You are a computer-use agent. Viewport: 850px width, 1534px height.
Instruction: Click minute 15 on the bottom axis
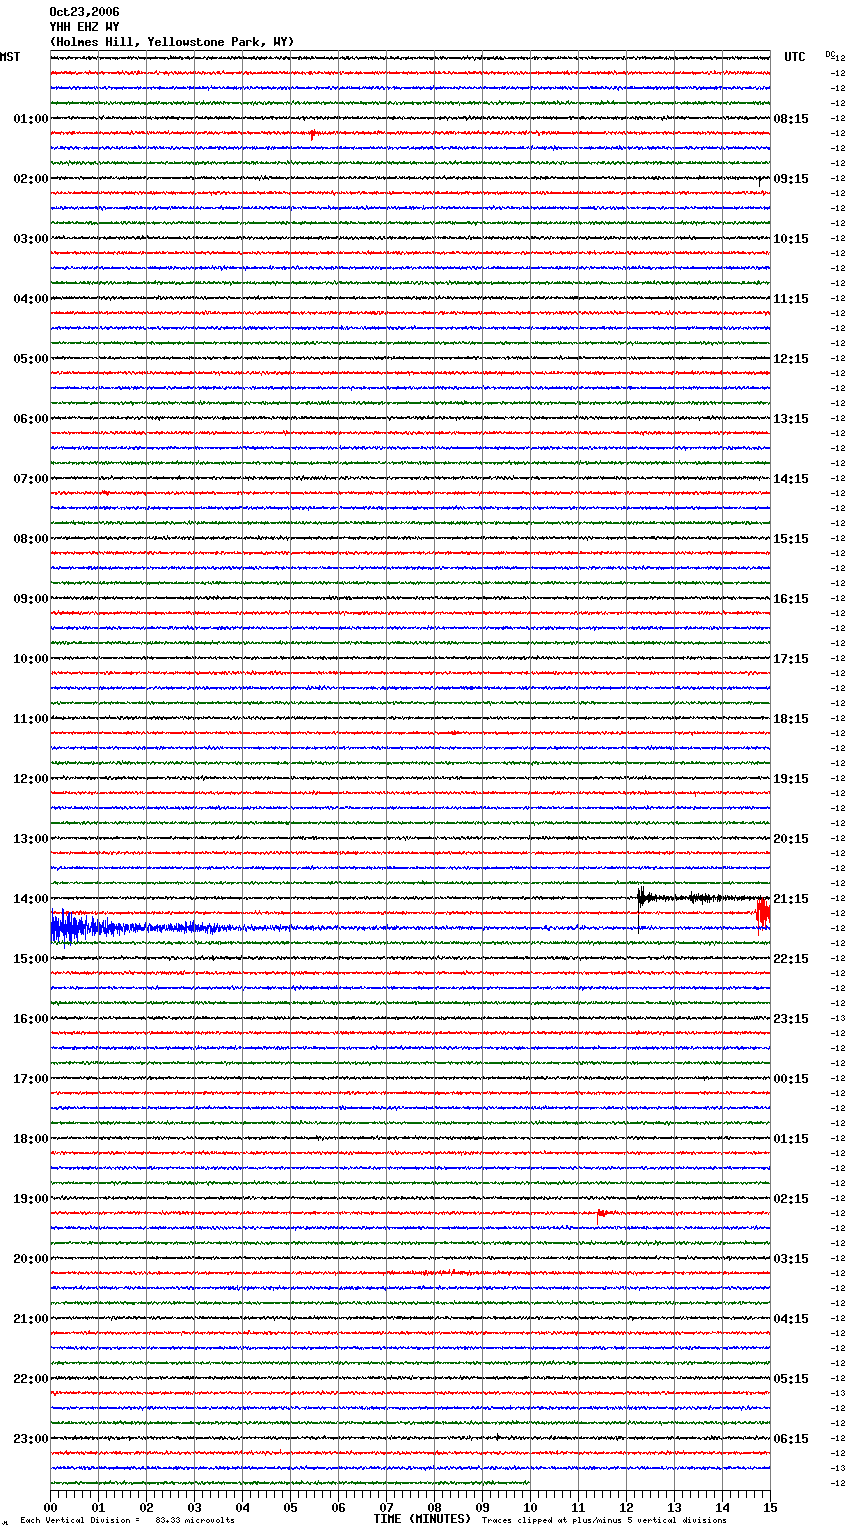pyautogui.click(x=770, y=1507)
